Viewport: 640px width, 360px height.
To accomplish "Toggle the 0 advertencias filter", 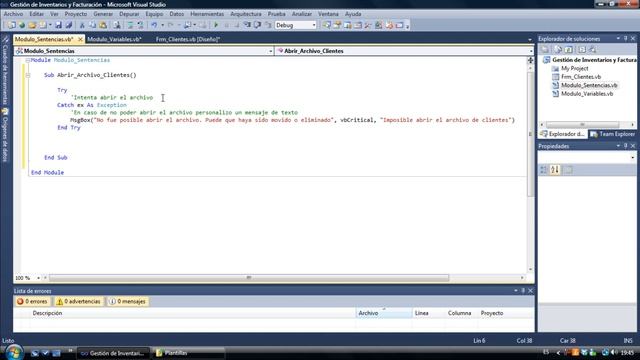I will [x=78, y=302].
